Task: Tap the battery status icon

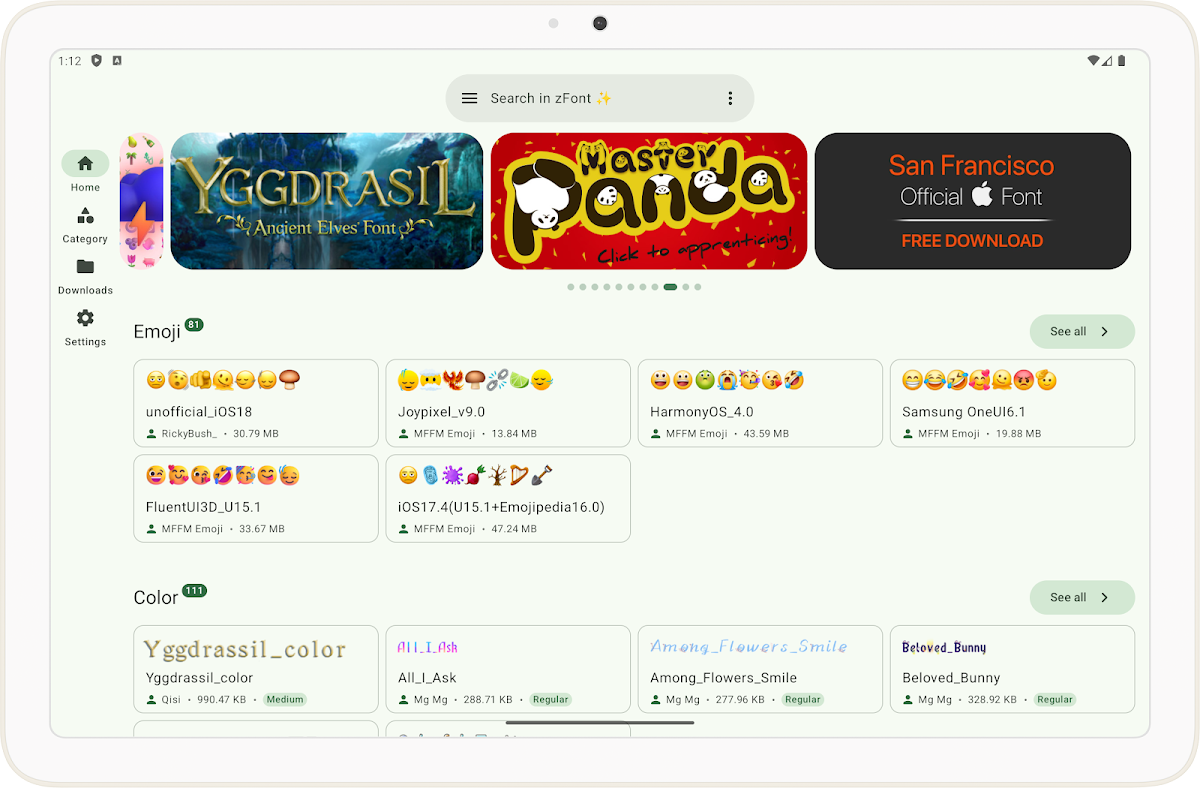Action: coord(1121,61)
